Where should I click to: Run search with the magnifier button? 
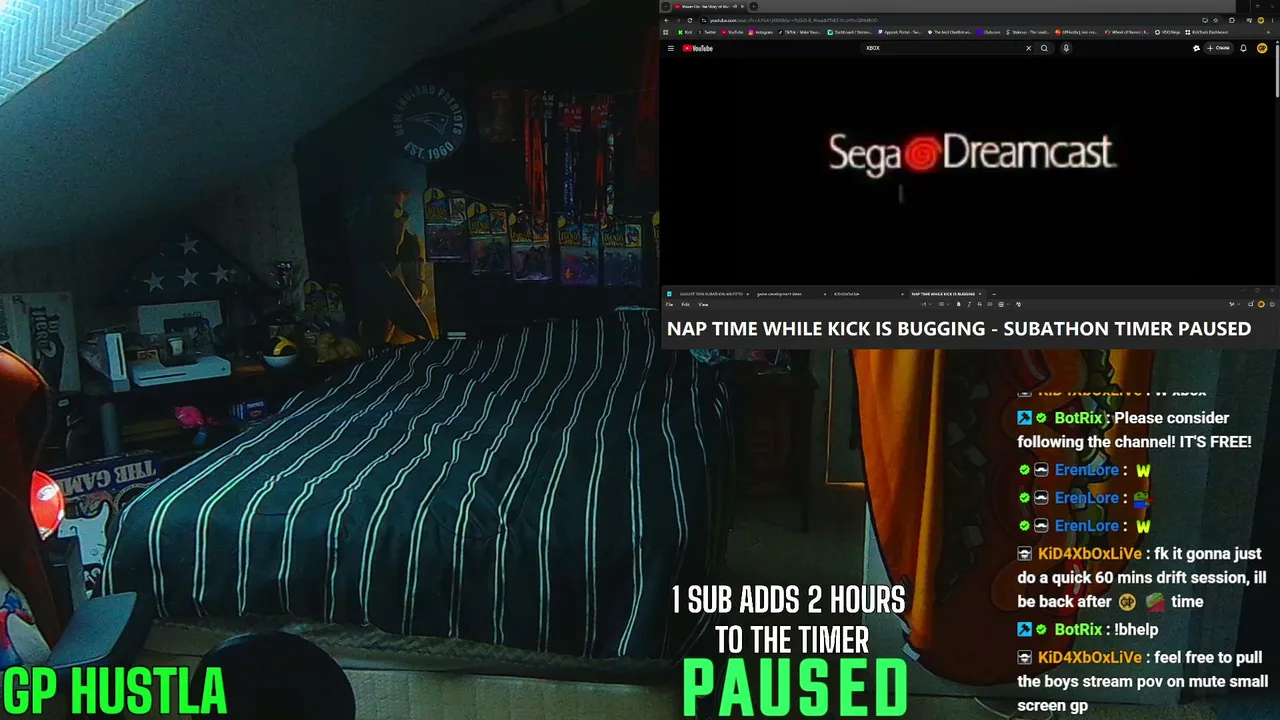pyautogui.click(x=1045, y=48)
